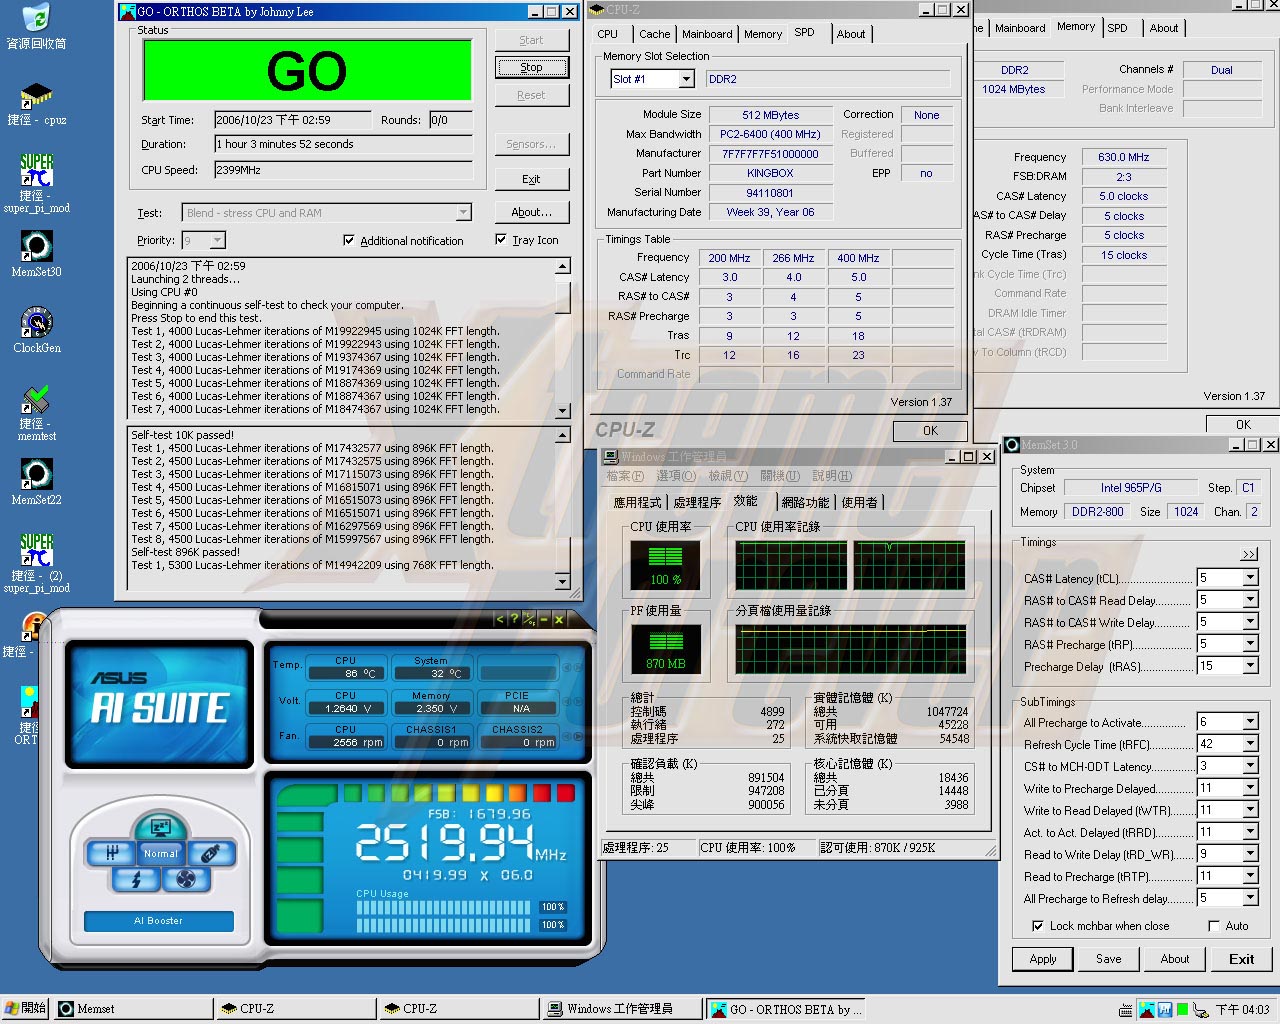Click the About button in MemSet

coord(1175,959)
